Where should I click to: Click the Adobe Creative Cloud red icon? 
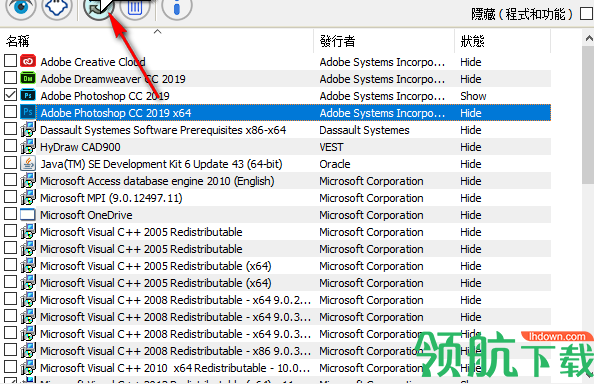click(x=28, y=61)
